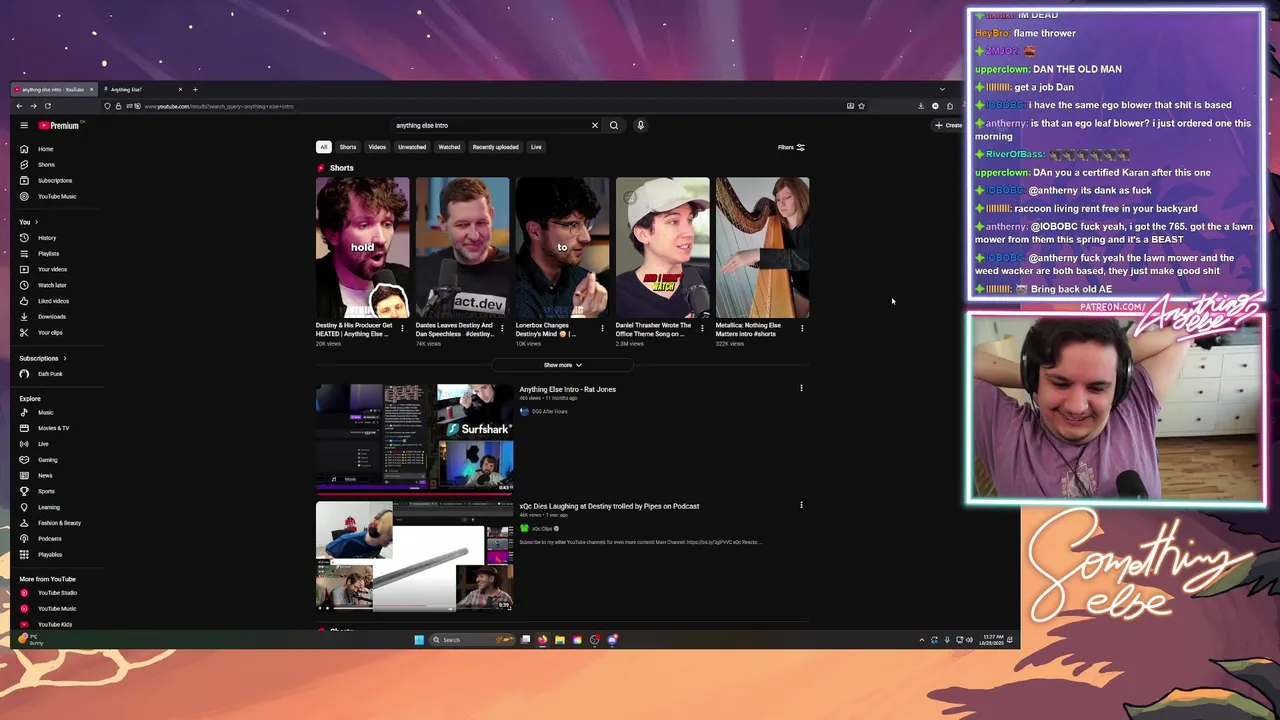Select the Recently uploaded filter chip

tap(495, 147)
